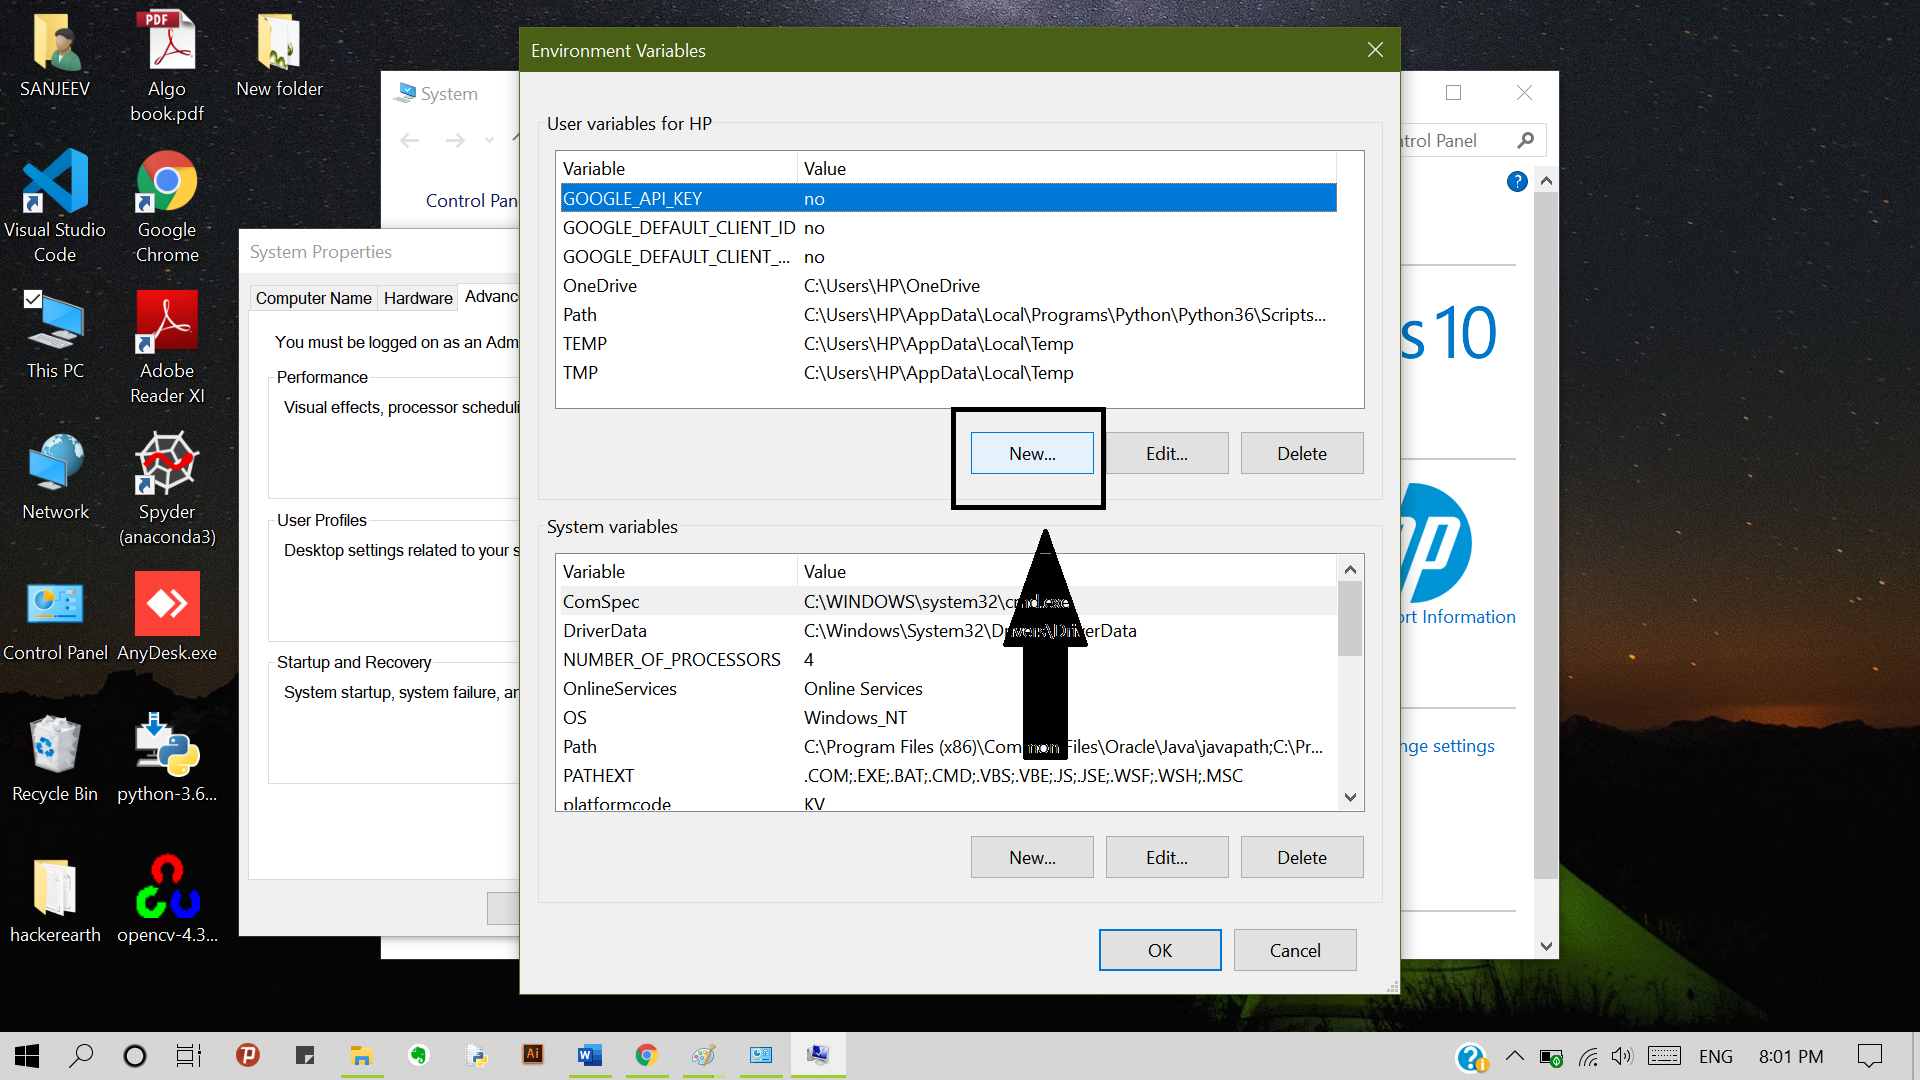Click New under User variables

pos(1031,454)
